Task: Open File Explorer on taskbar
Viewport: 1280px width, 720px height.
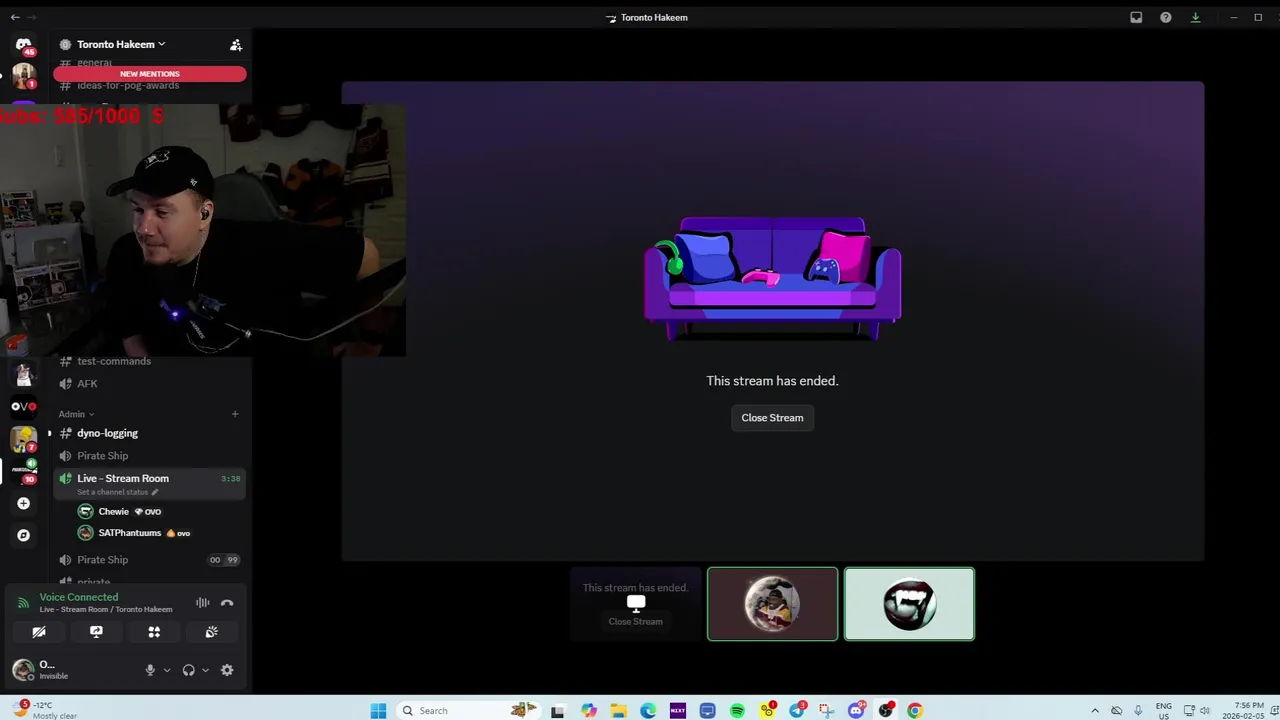Action: pos(618,711)
